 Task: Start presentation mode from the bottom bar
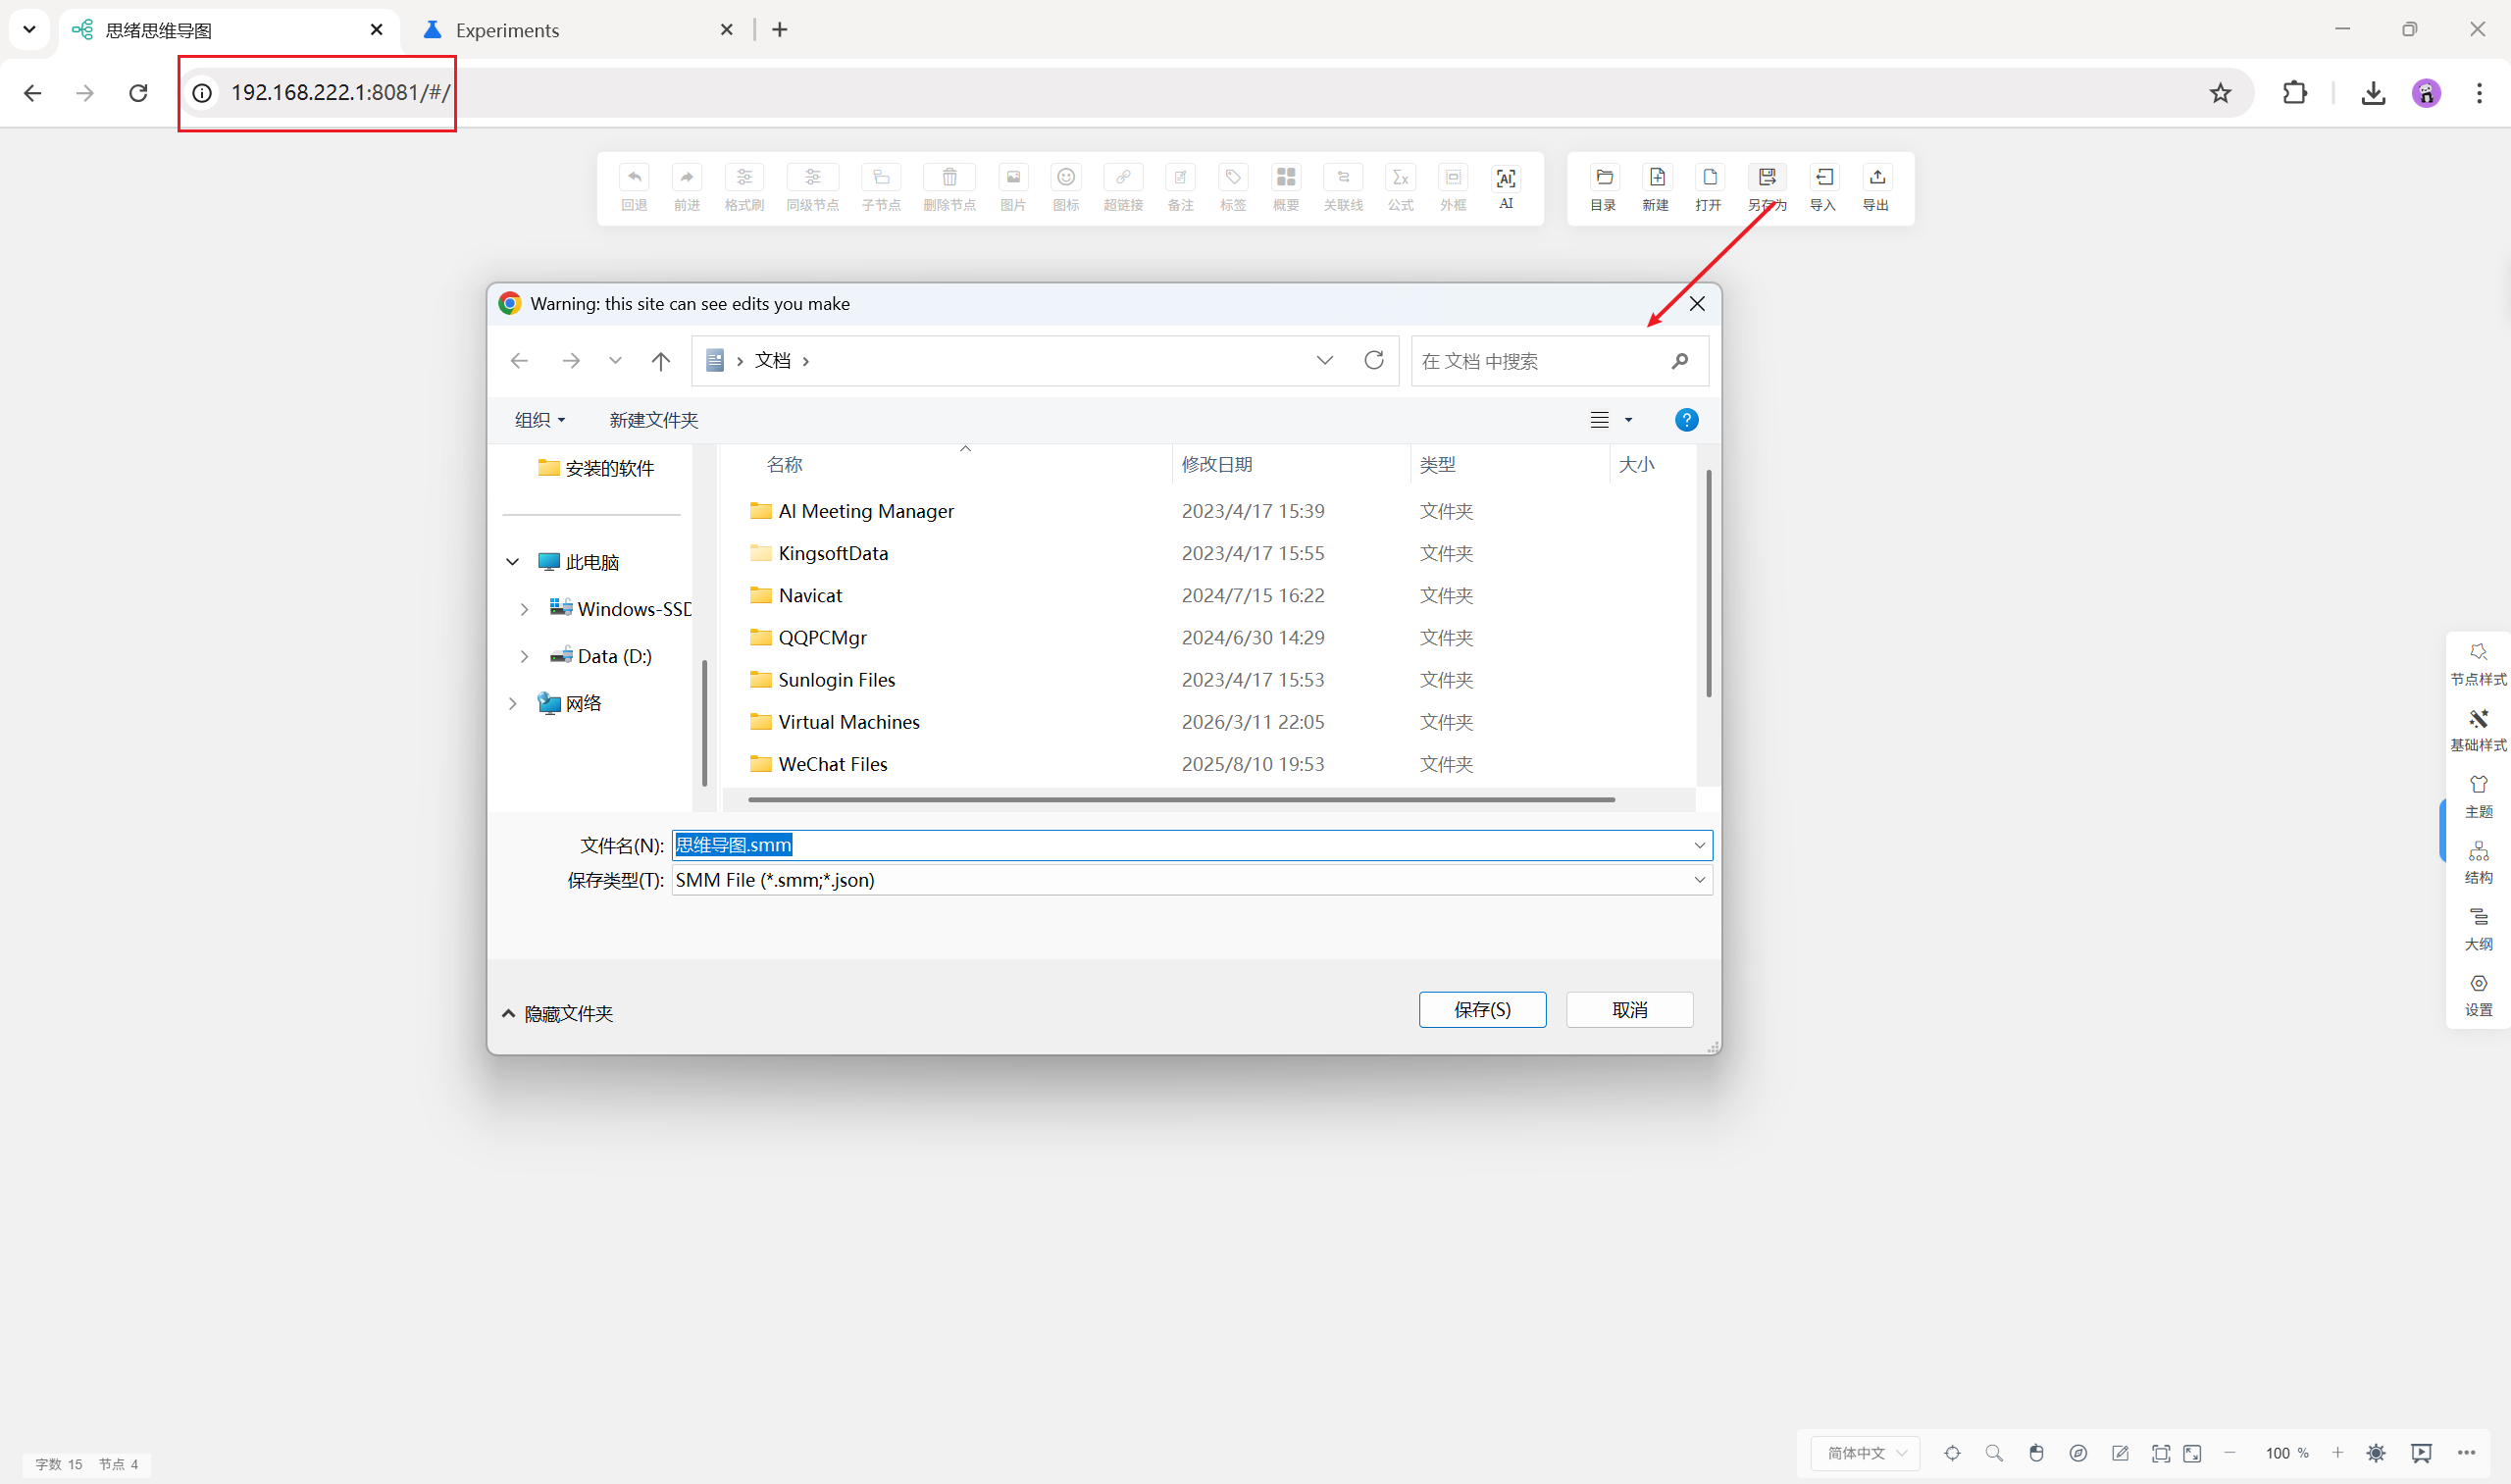click(x=2421, y=1453)
